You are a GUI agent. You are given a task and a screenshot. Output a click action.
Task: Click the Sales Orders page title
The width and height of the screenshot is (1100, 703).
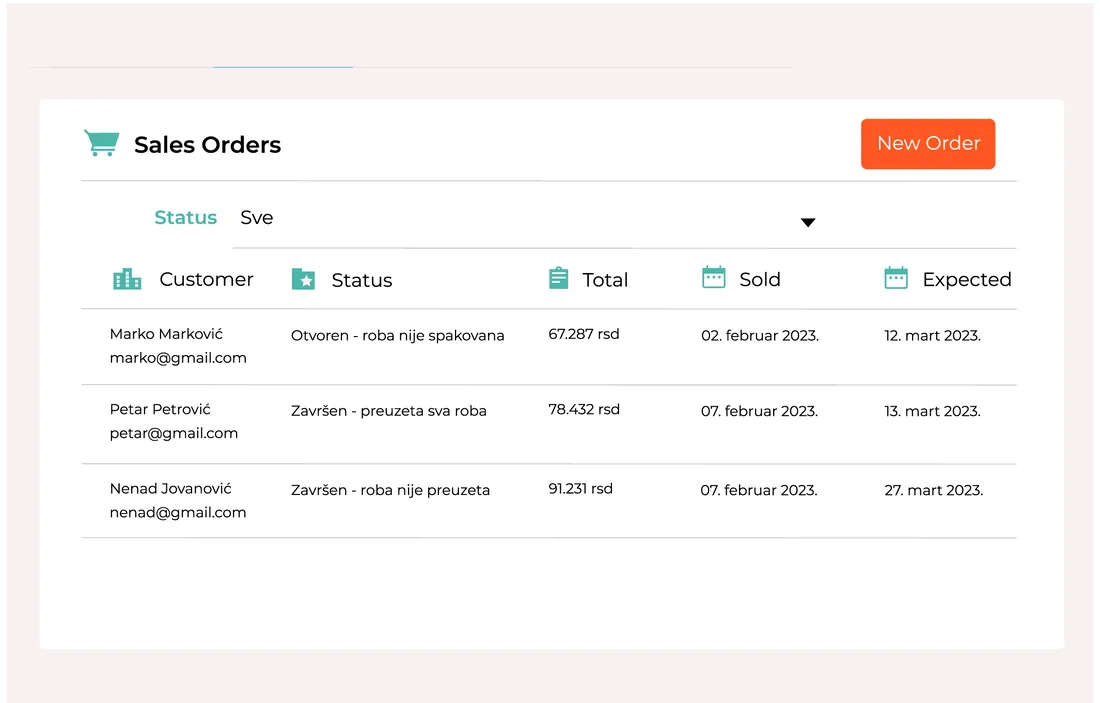(208, 145)
